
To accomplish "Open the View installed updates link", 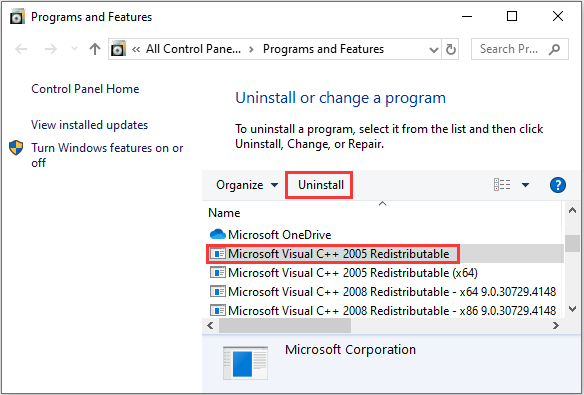I will (x=89, y=125).
